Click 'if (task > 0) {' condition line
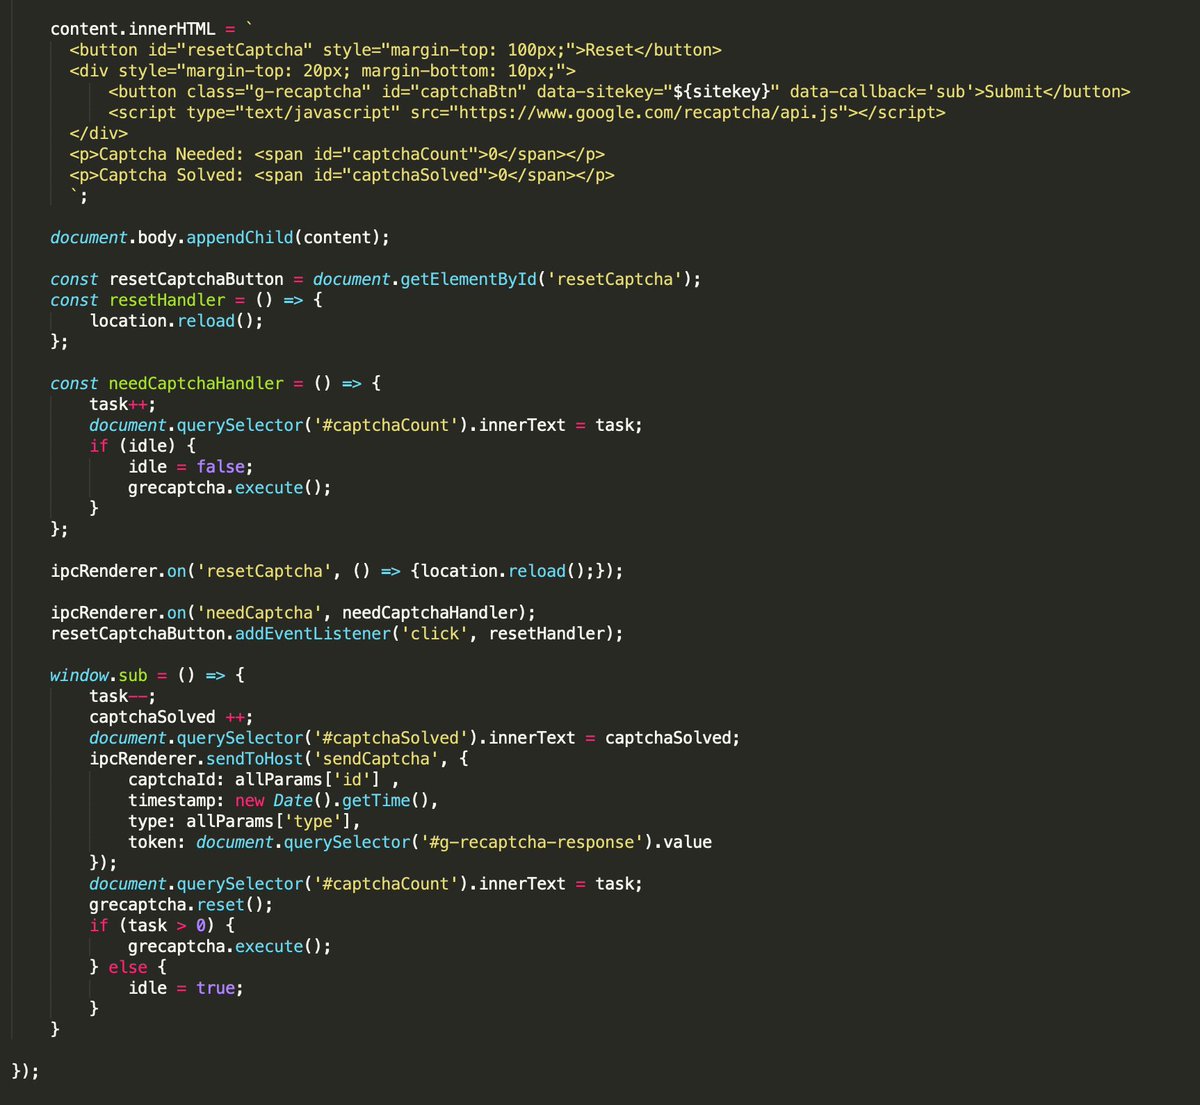This screenshot has width=1200, height=1105. pyautogui.click(x=162, y=925)
